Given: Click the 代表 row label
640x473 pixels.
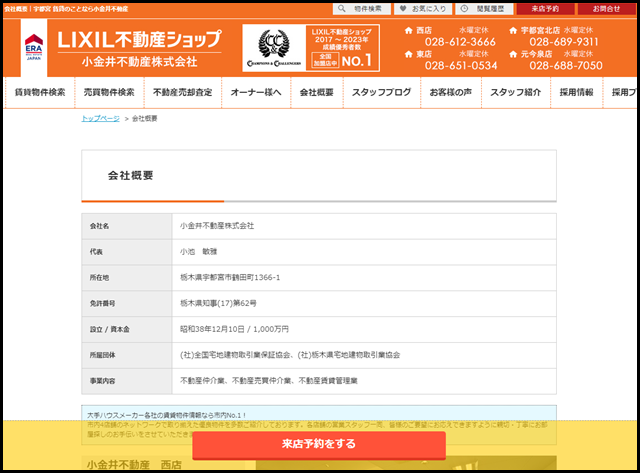Looking at the screenshot, I should (96, 252).
